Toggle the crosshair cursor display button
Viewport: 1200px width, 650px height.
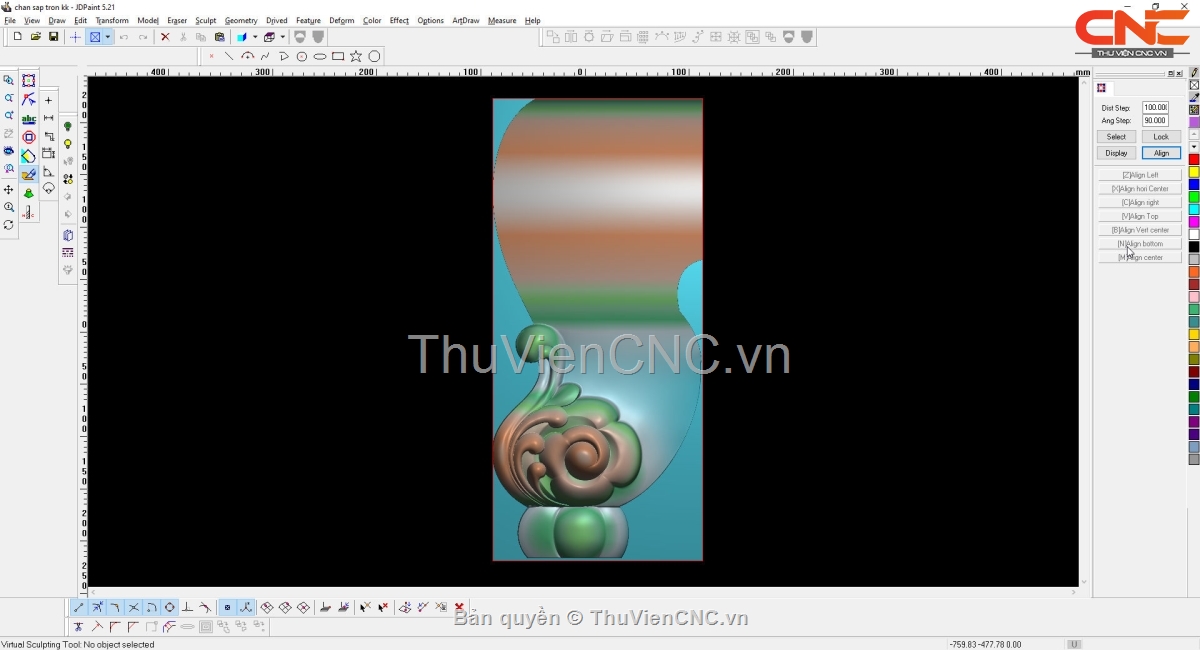tap(75, 37)
